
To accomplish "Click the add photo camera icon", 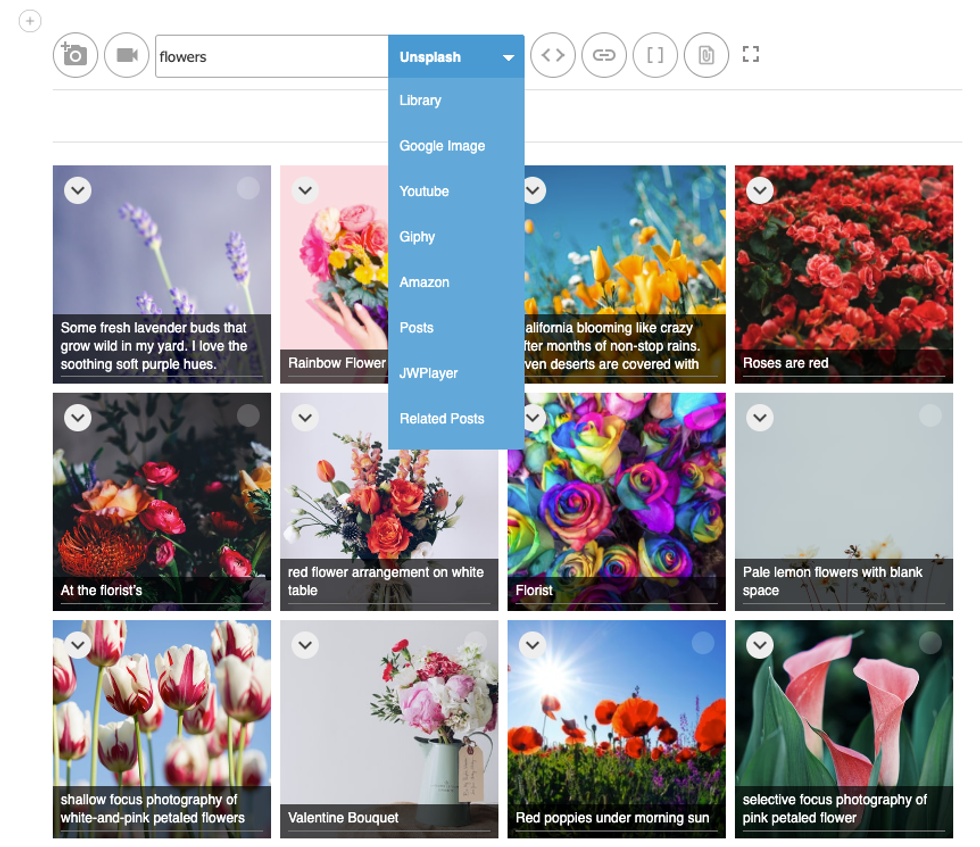I will click(x=76, y=56).
